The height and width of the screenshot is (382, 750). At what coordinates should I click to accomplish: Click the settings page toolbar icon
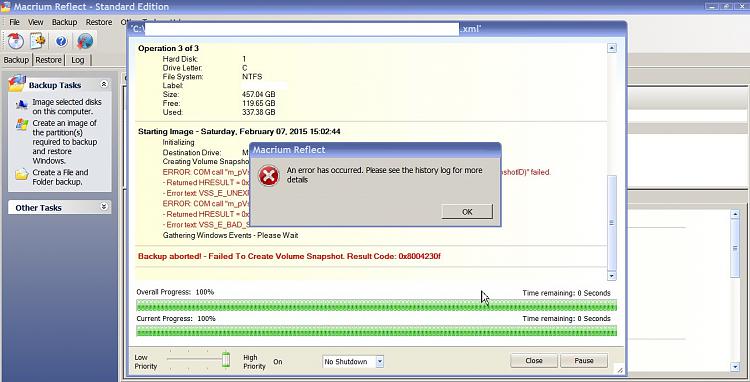[38, 41]
